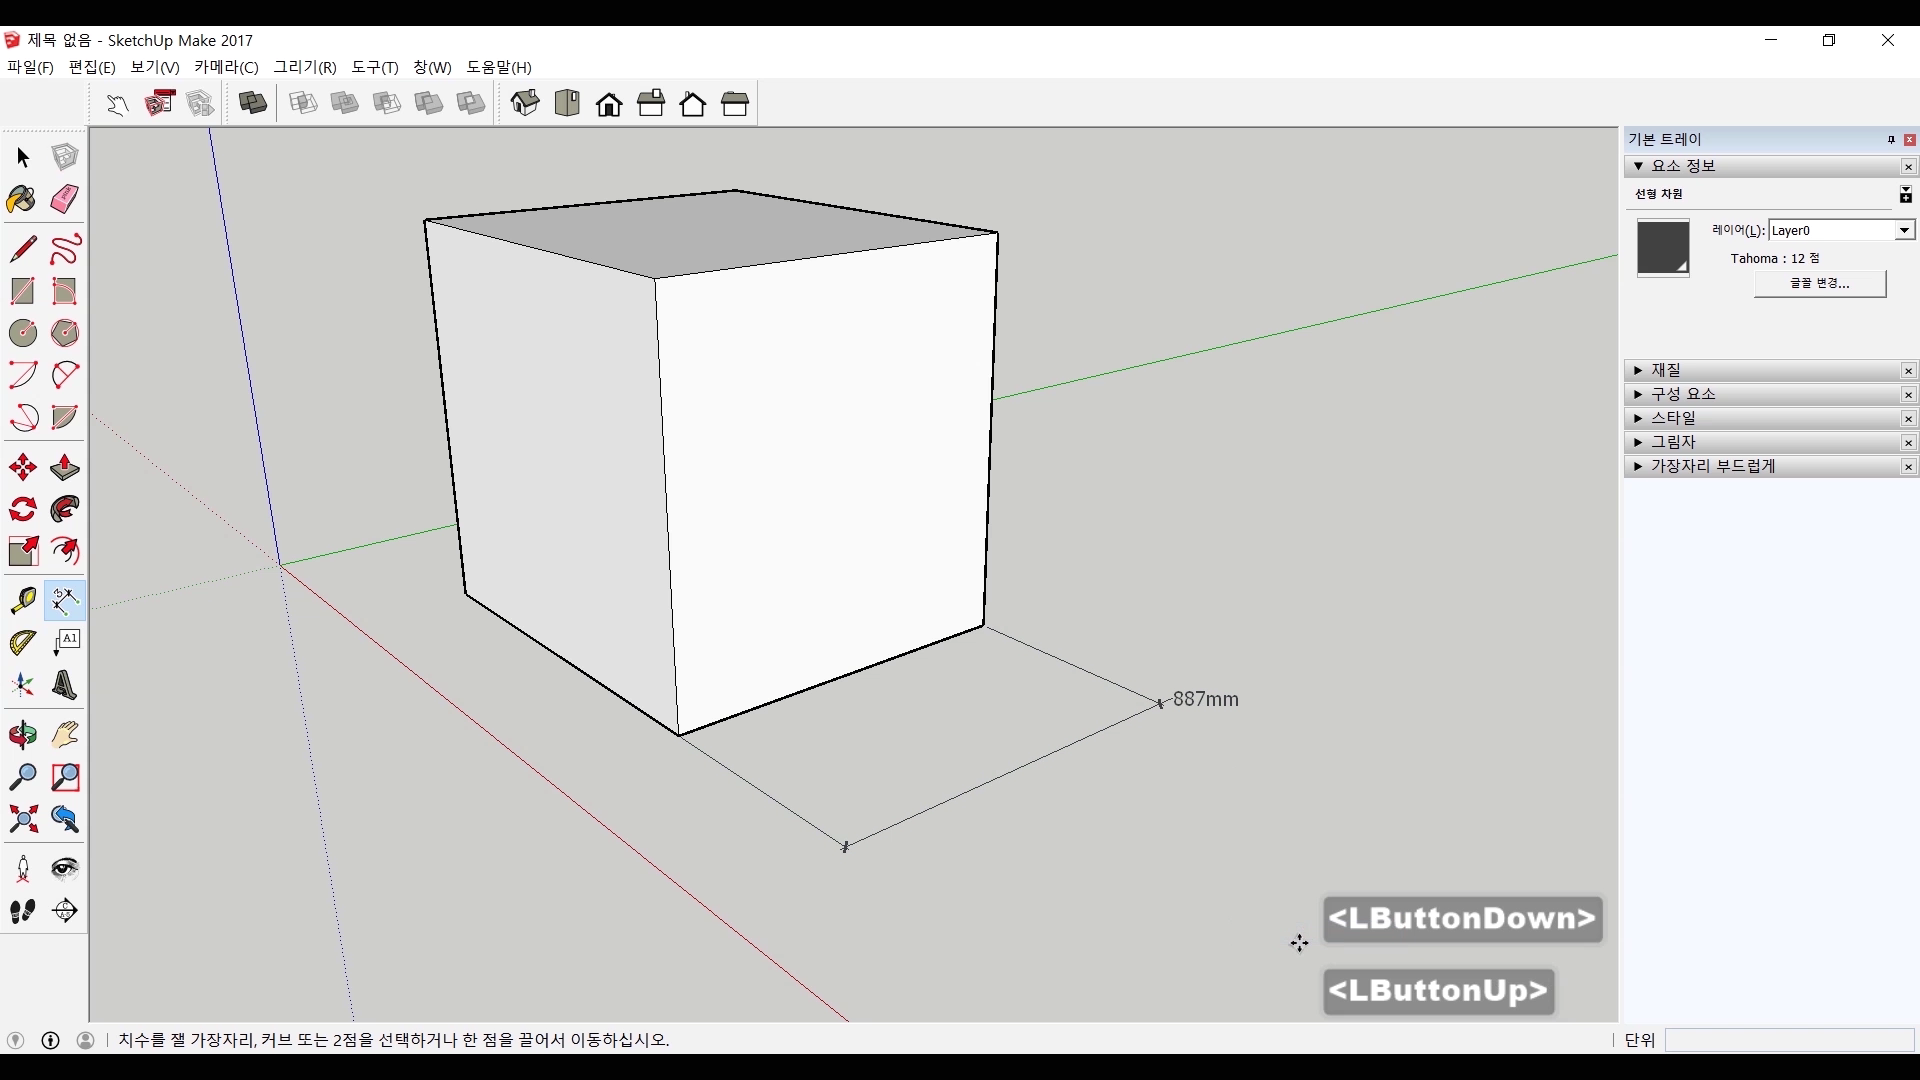Click the dark material color swatch

[x=1662, y=247]
